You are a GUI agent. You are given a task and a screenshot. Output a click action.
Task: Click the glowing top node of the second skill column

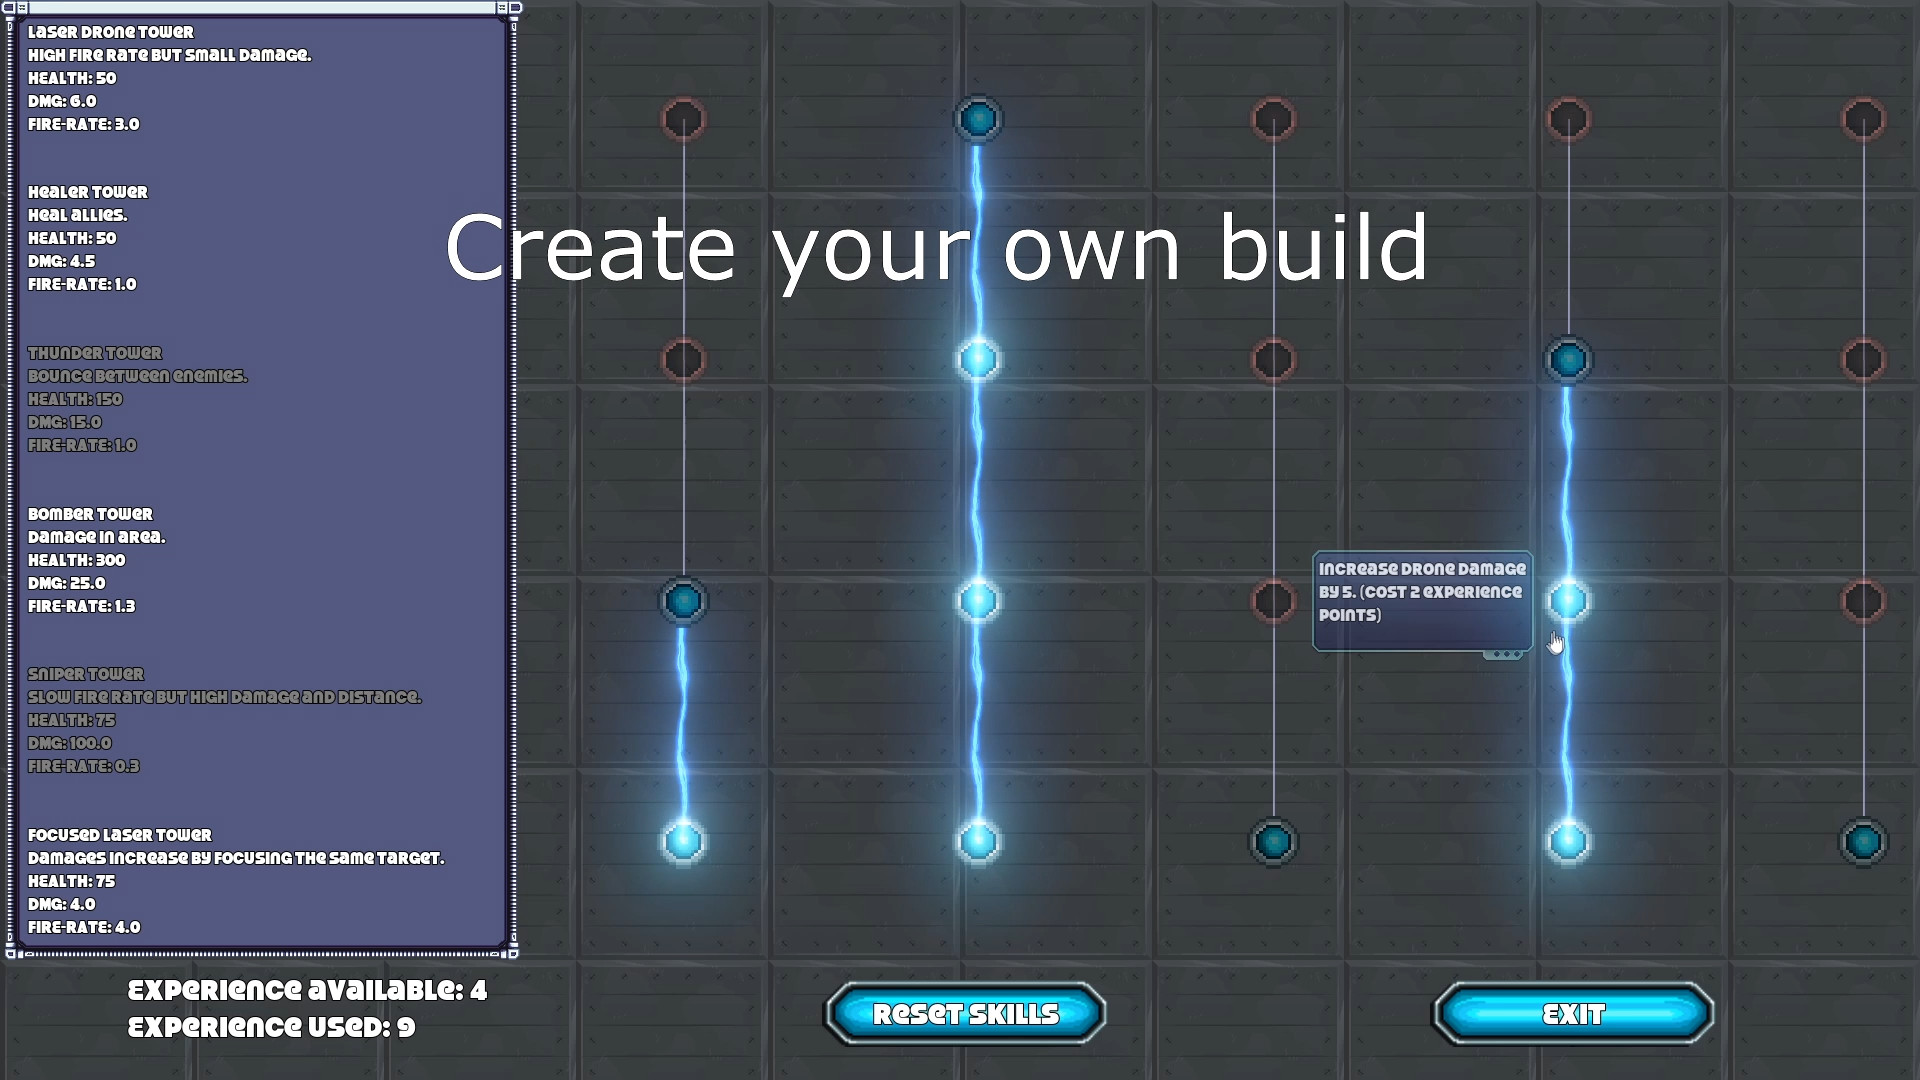pos(978,119)
